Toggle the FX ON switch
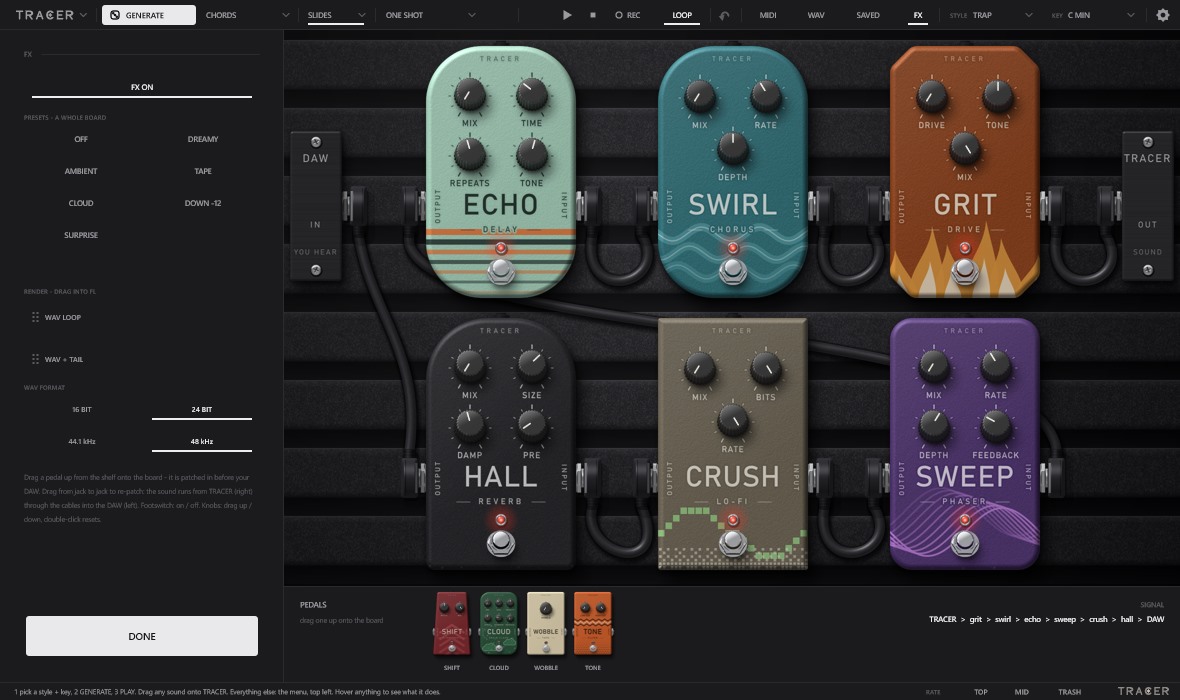The height and width of the screenshot is (700, 1180). point(141,87)
